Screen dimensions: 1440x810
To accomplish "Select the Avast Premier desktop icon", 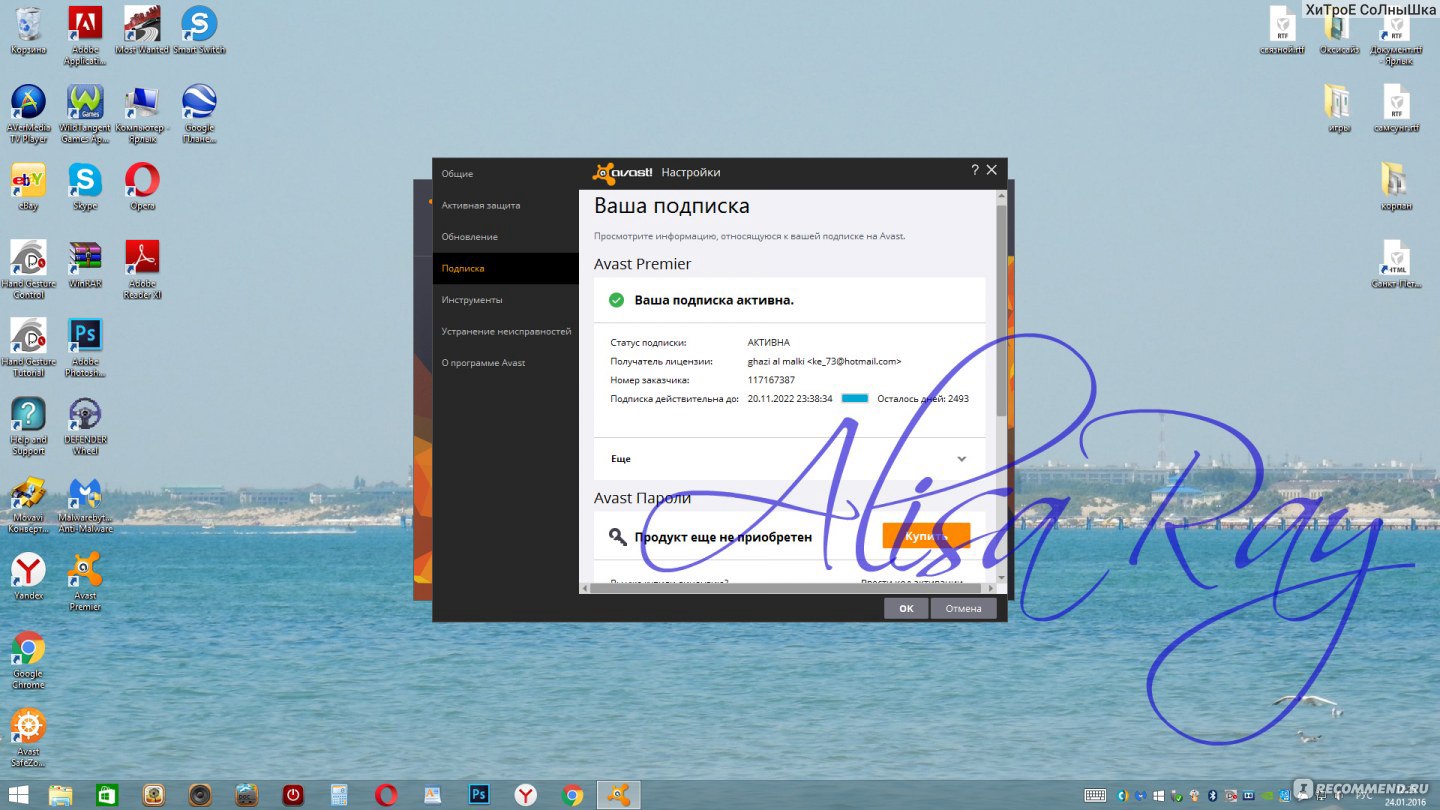I will tap(85, 582).
